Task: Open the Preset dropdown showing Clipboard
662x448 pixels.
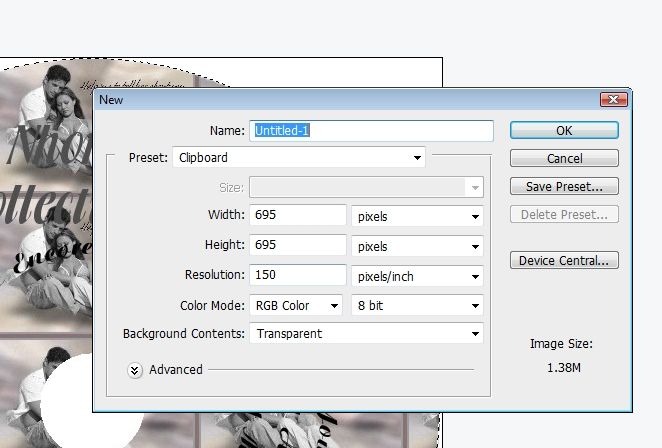Action: point(299,157)
